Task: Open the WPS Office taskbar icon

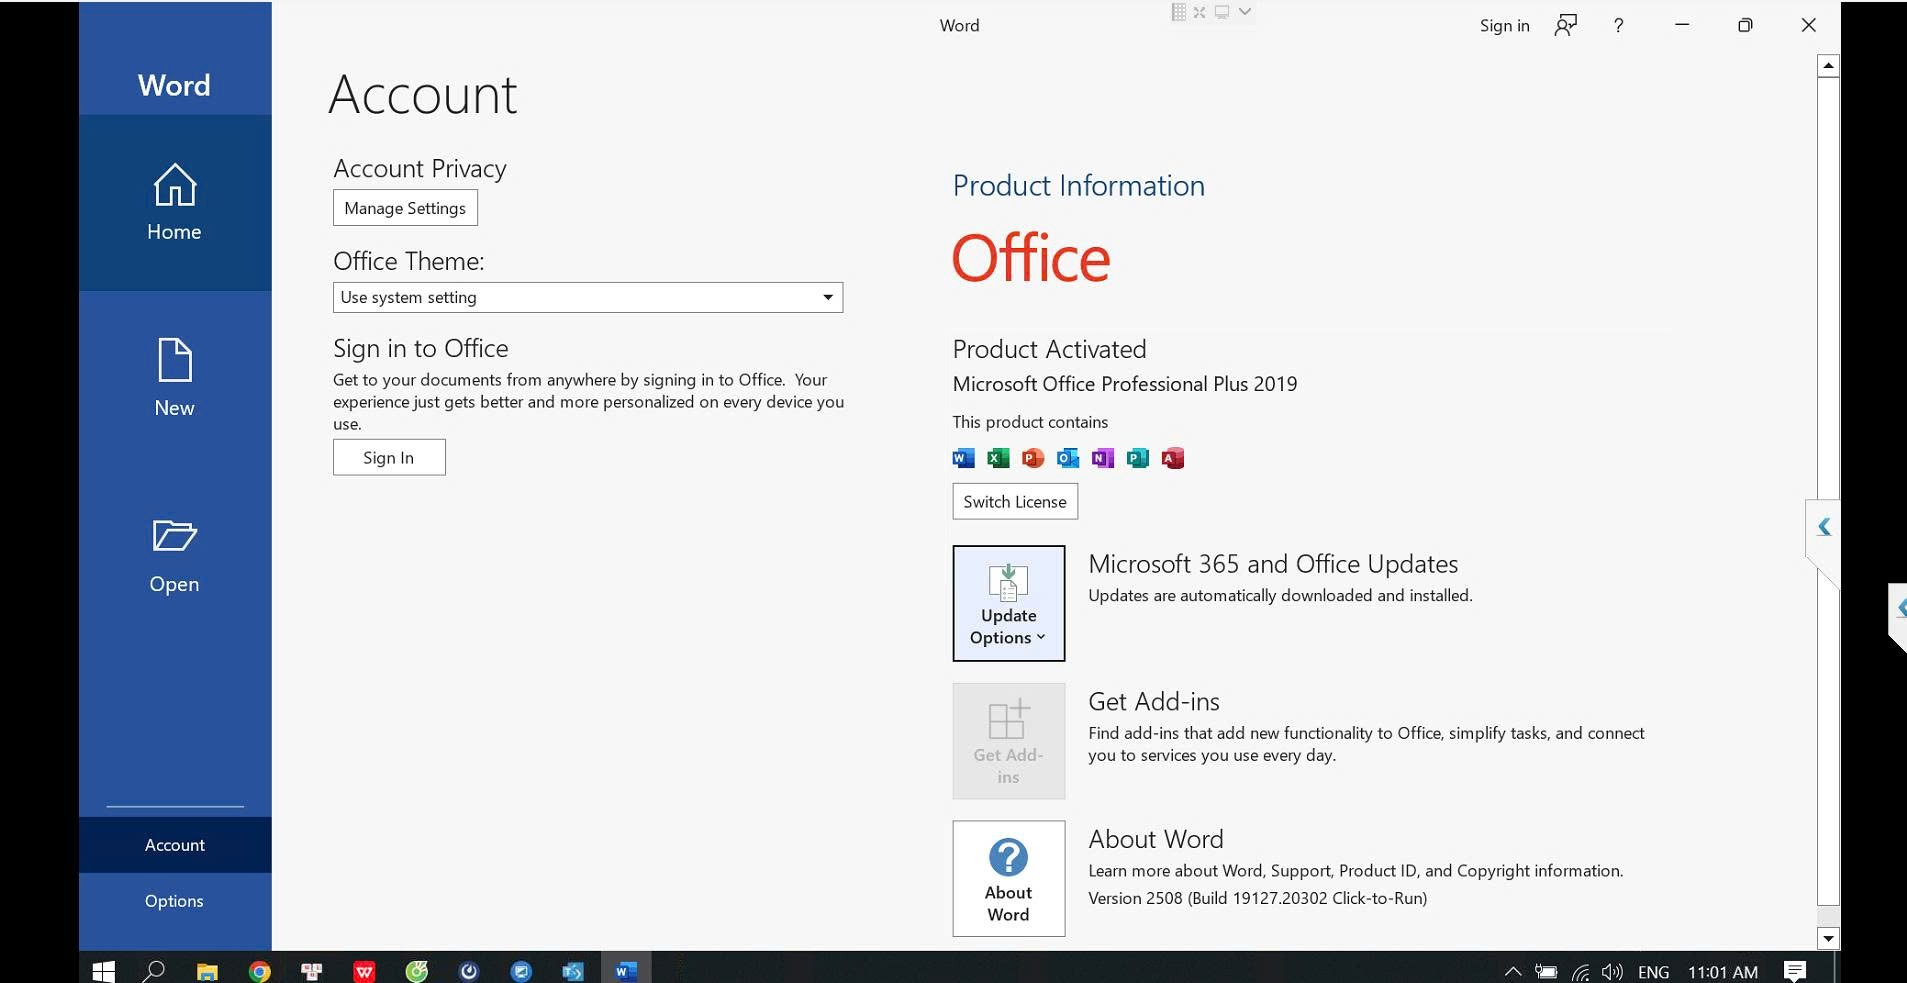Action: coord(364,971)
